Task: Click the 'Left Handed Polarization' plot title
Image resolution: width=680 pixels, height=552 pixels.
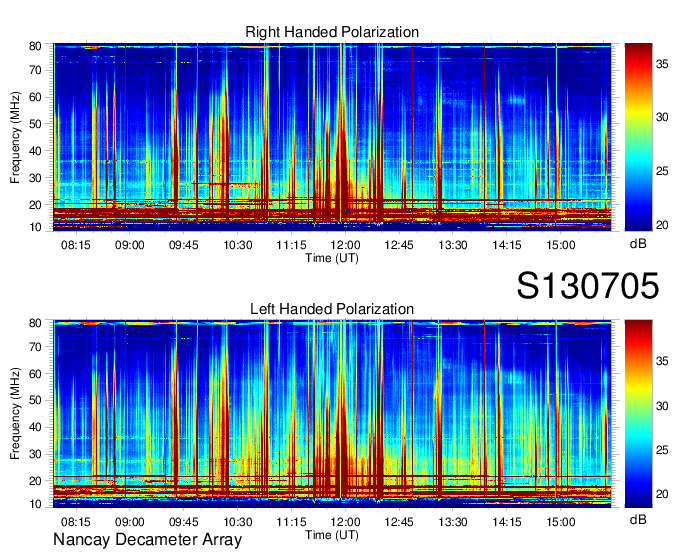Action: tap(332, 309)
